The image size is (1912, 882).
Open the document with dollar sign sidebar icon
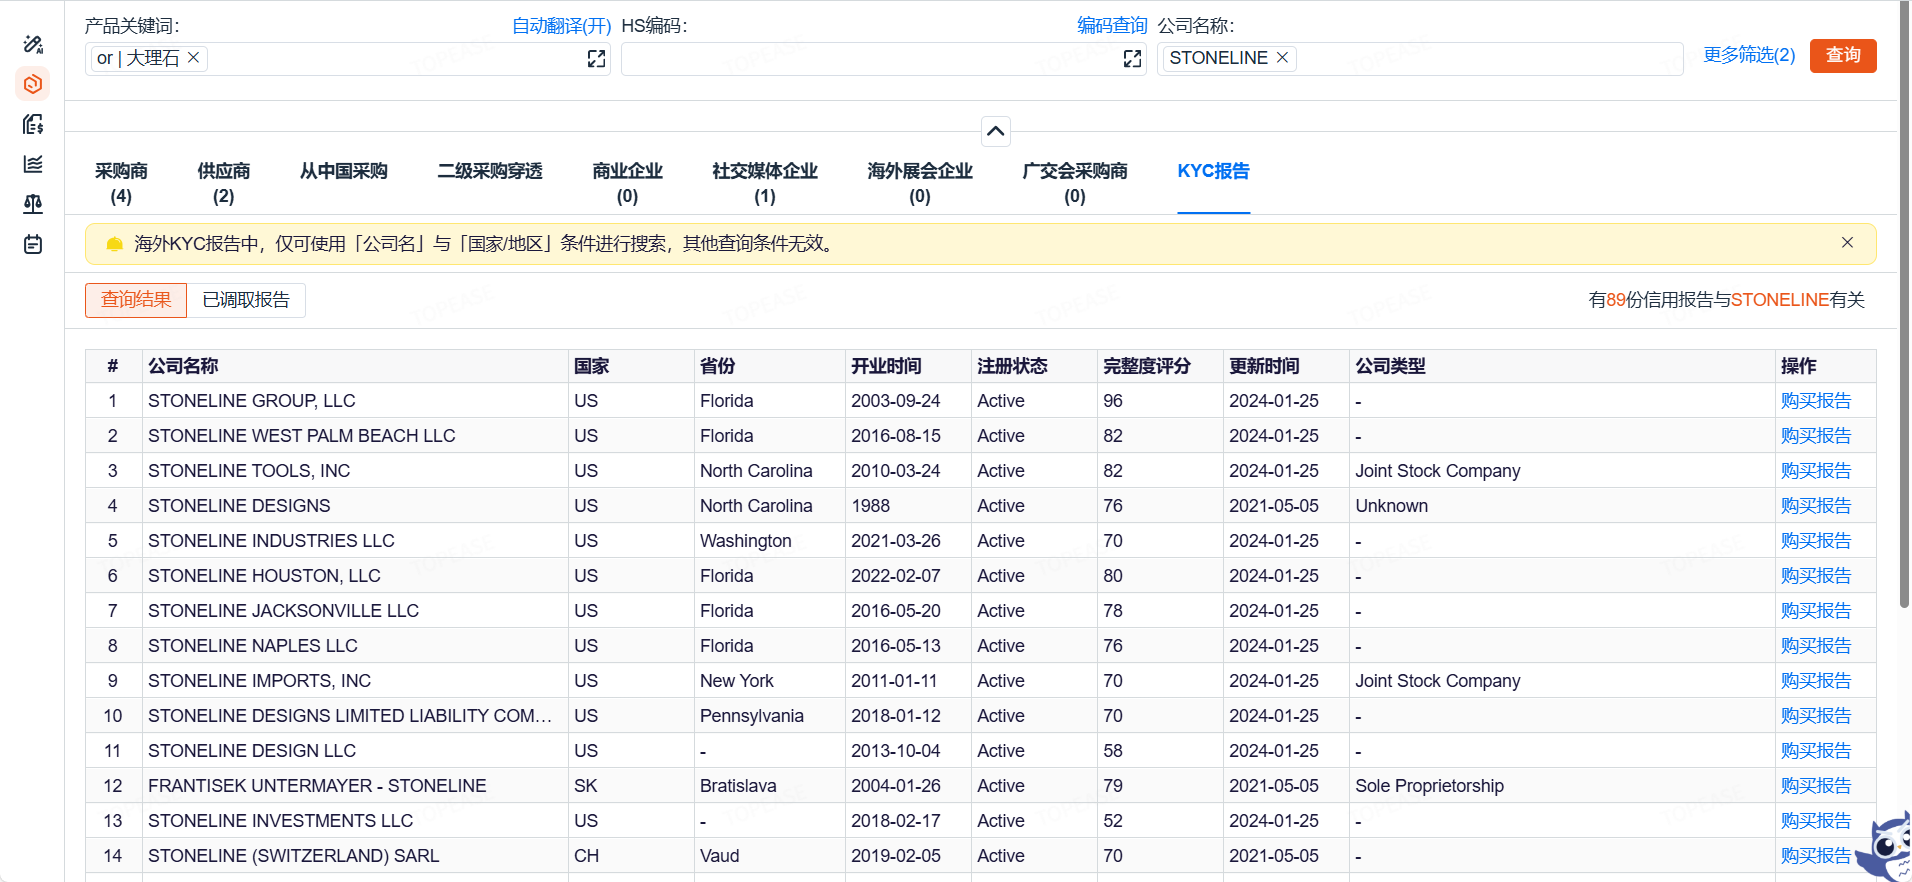(x=33, y=124)
